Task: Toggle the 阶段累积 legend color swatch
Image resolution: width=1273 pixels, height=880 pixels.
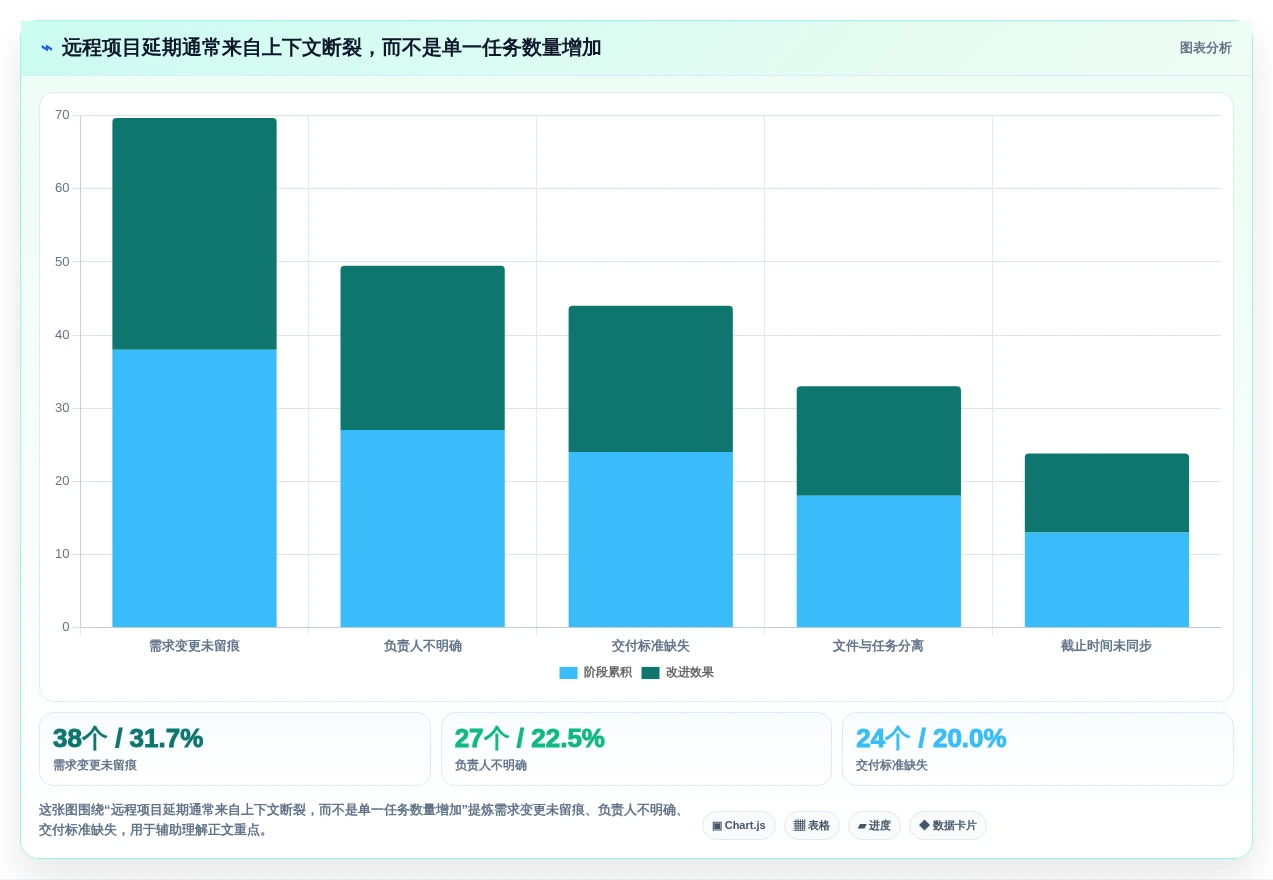Action: pyautogui.click(x=568, y=673)
